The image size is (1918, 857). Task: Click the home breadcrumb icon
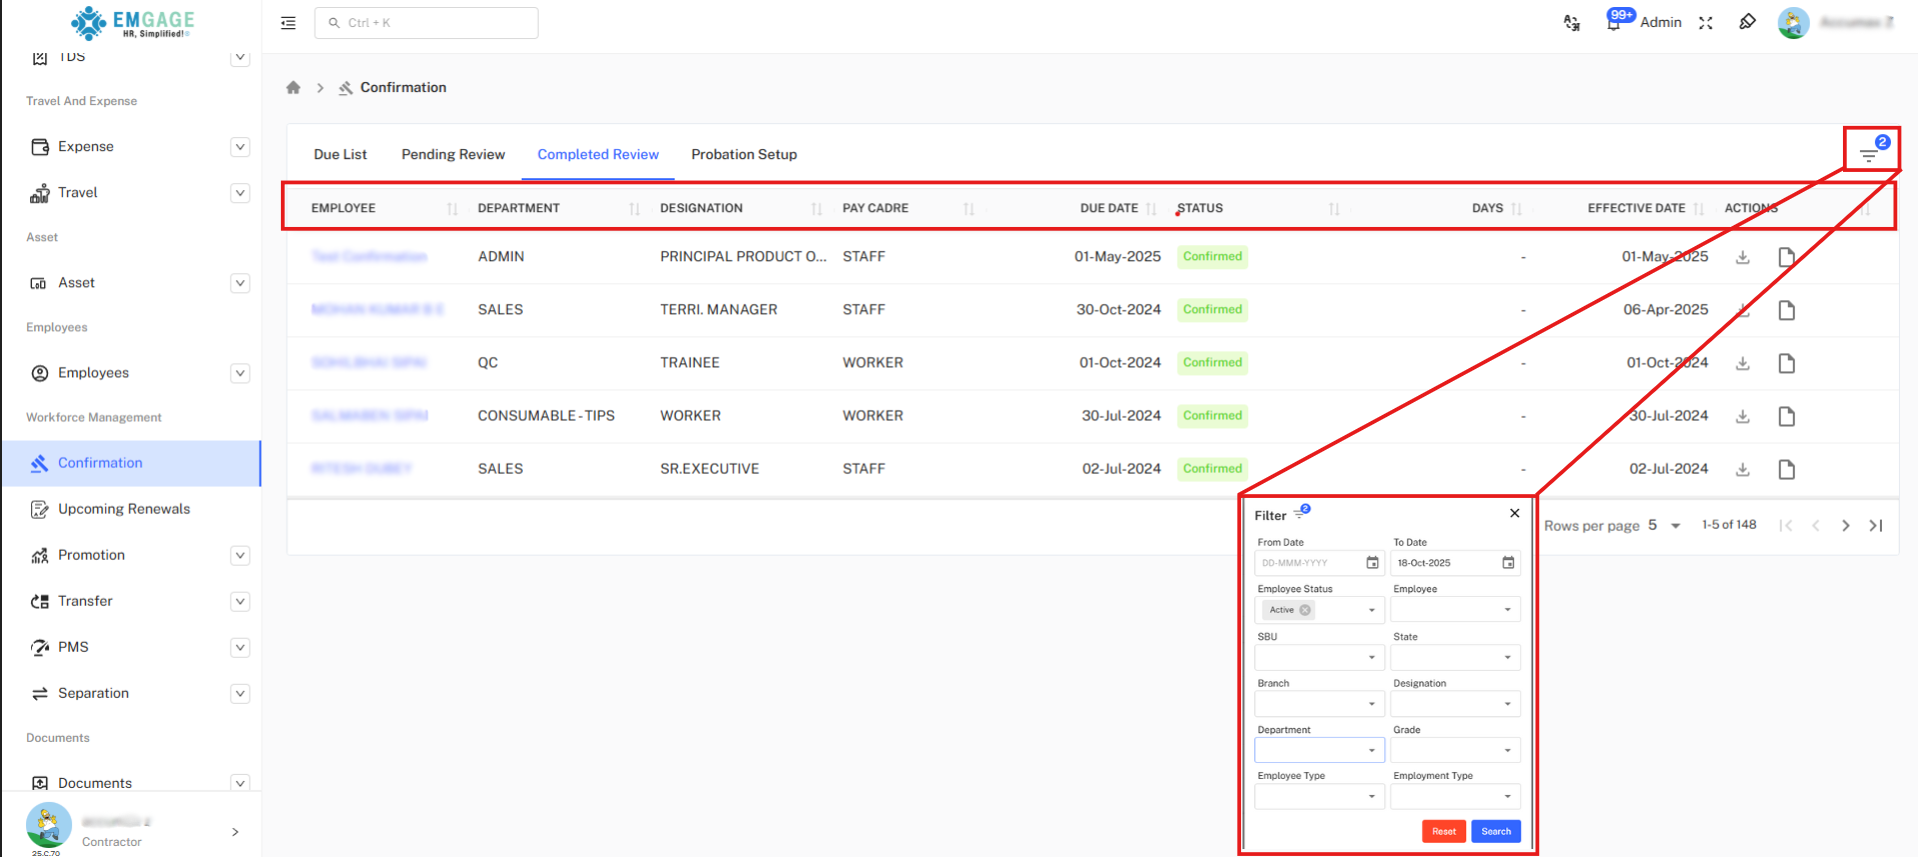293,88
